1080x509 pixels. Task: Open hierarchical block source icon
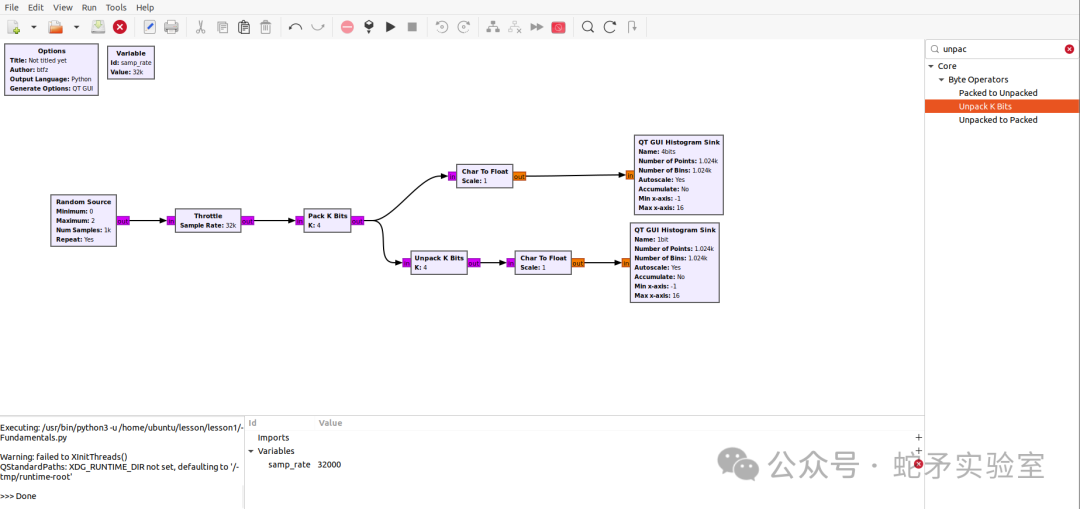(x=632, y=27)
